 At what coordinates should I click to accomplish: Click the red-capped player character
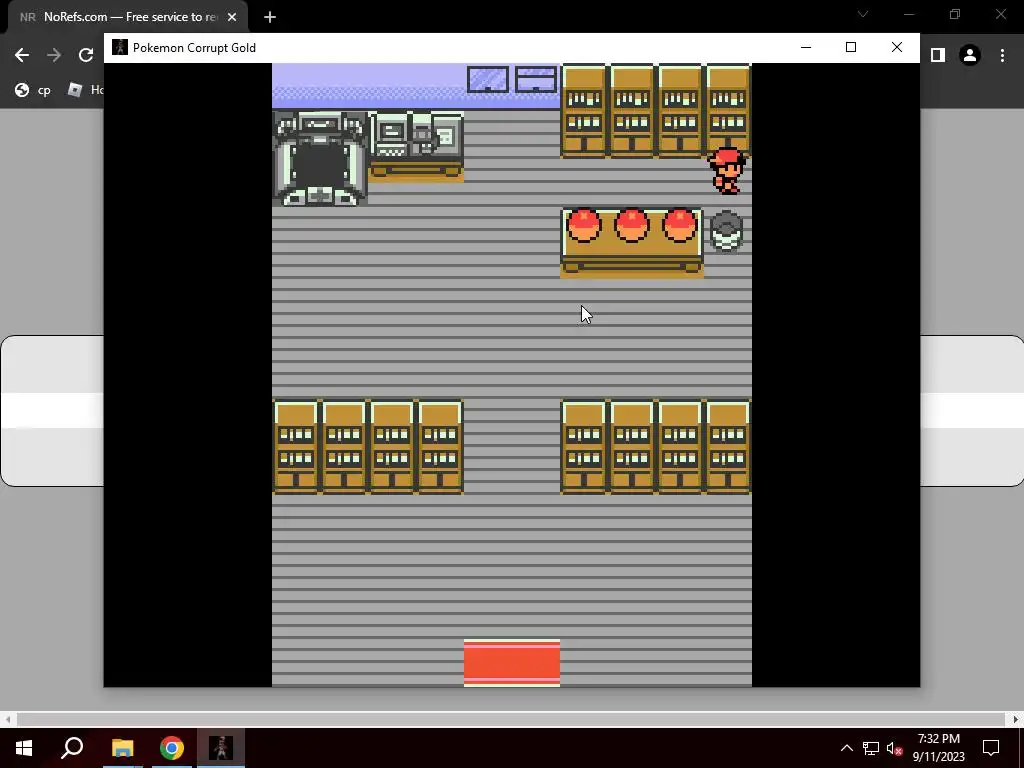tap(728, 170)
